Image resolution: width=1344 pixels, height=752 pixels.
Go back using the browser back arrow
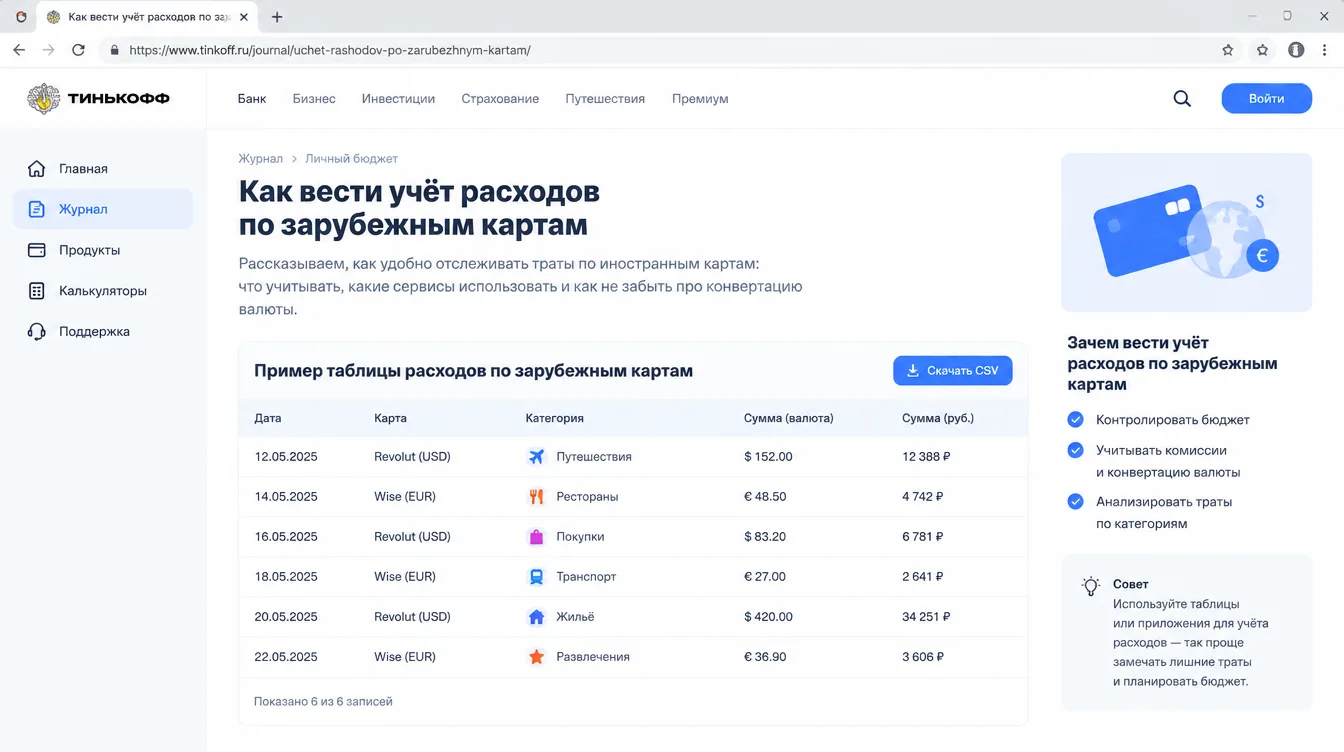19,50
